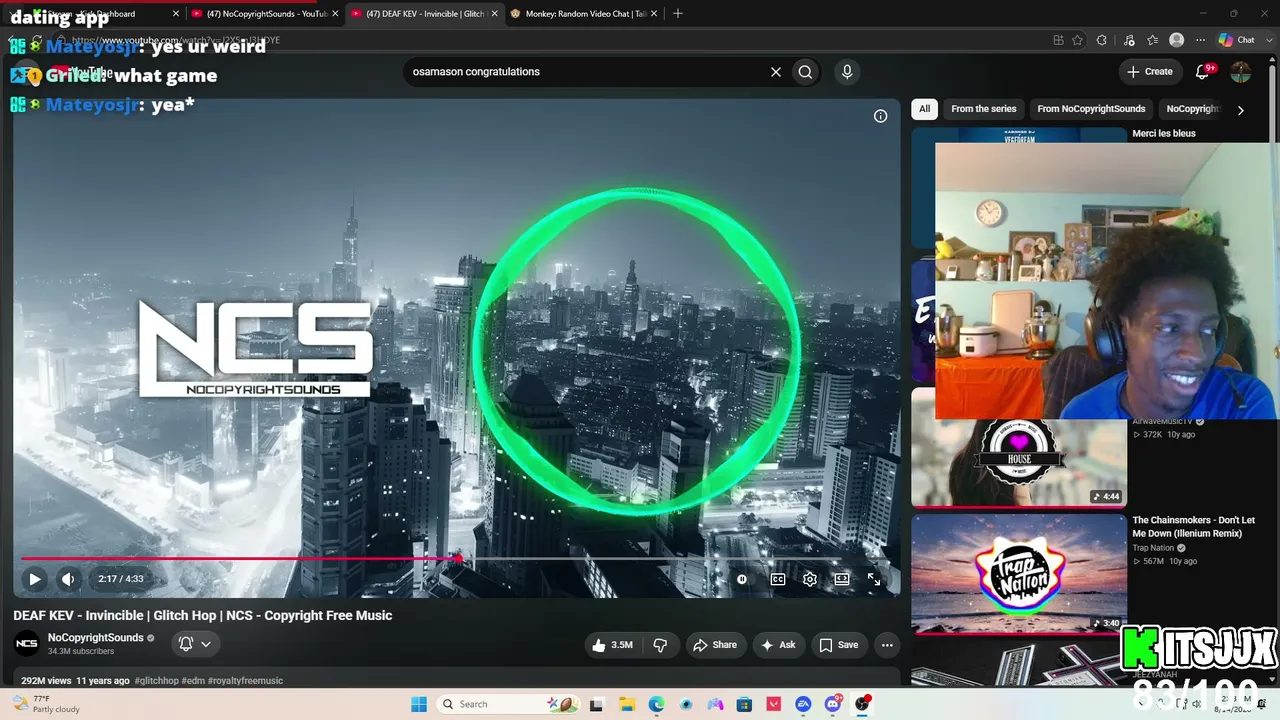Open House music video thumbnail
1280x720 pixels.
pos(1018,448)
